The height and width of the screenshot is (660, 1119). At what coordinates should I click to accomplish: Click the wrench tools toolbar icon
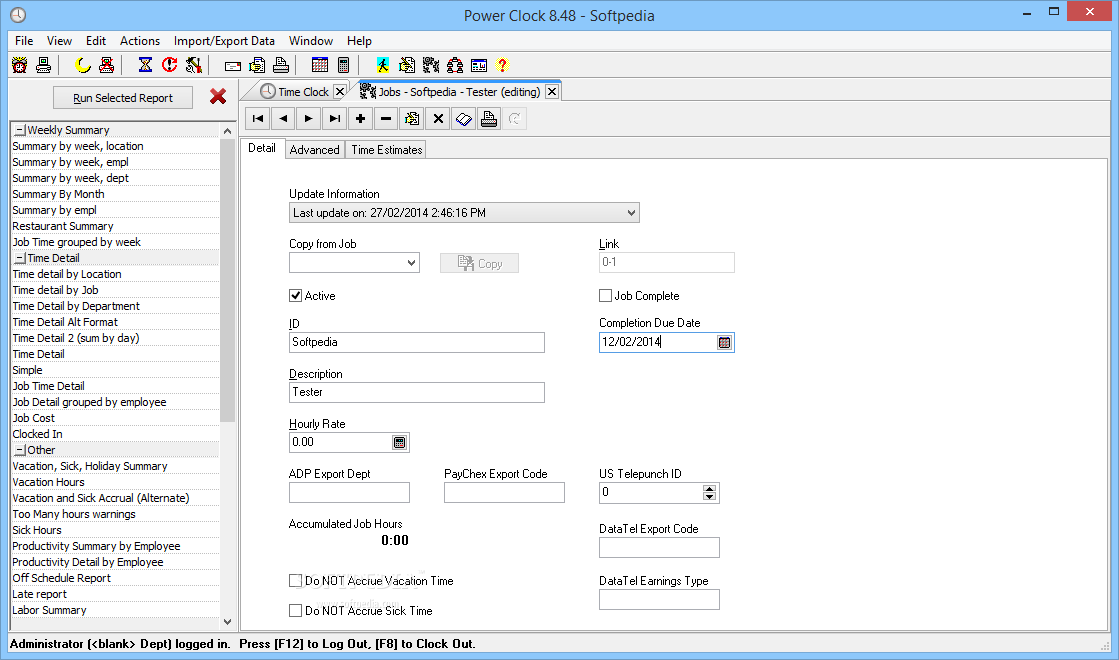193,66
